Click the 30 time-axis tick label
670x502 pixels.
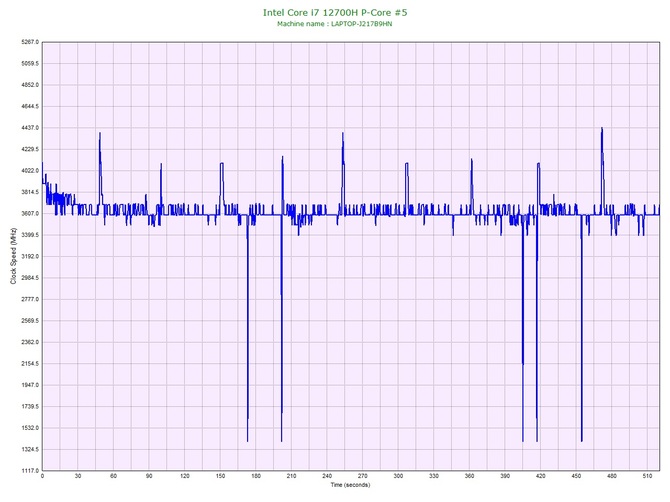[78, 476]
